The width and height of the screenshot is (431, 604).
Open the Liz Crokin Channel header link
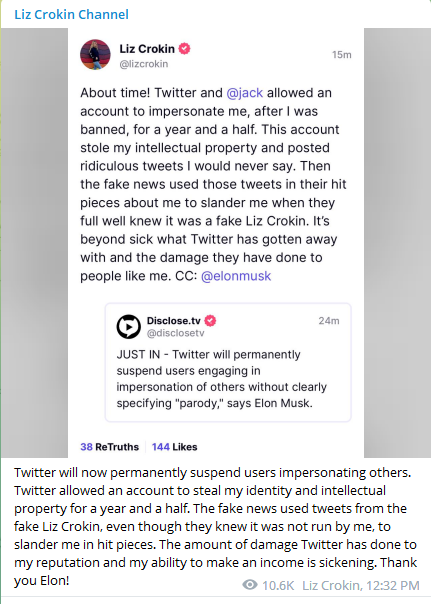point(71,15)
